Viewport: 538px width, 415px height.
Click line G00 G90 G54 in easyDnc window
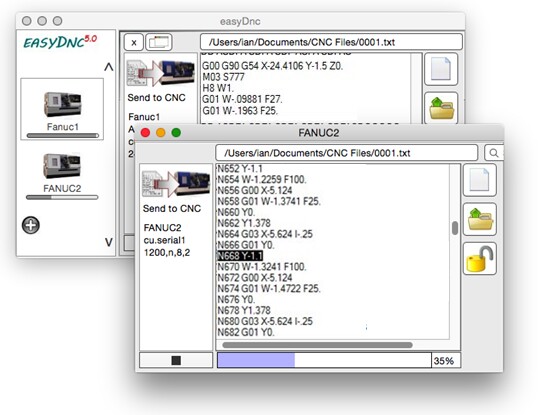pos(272,66)
